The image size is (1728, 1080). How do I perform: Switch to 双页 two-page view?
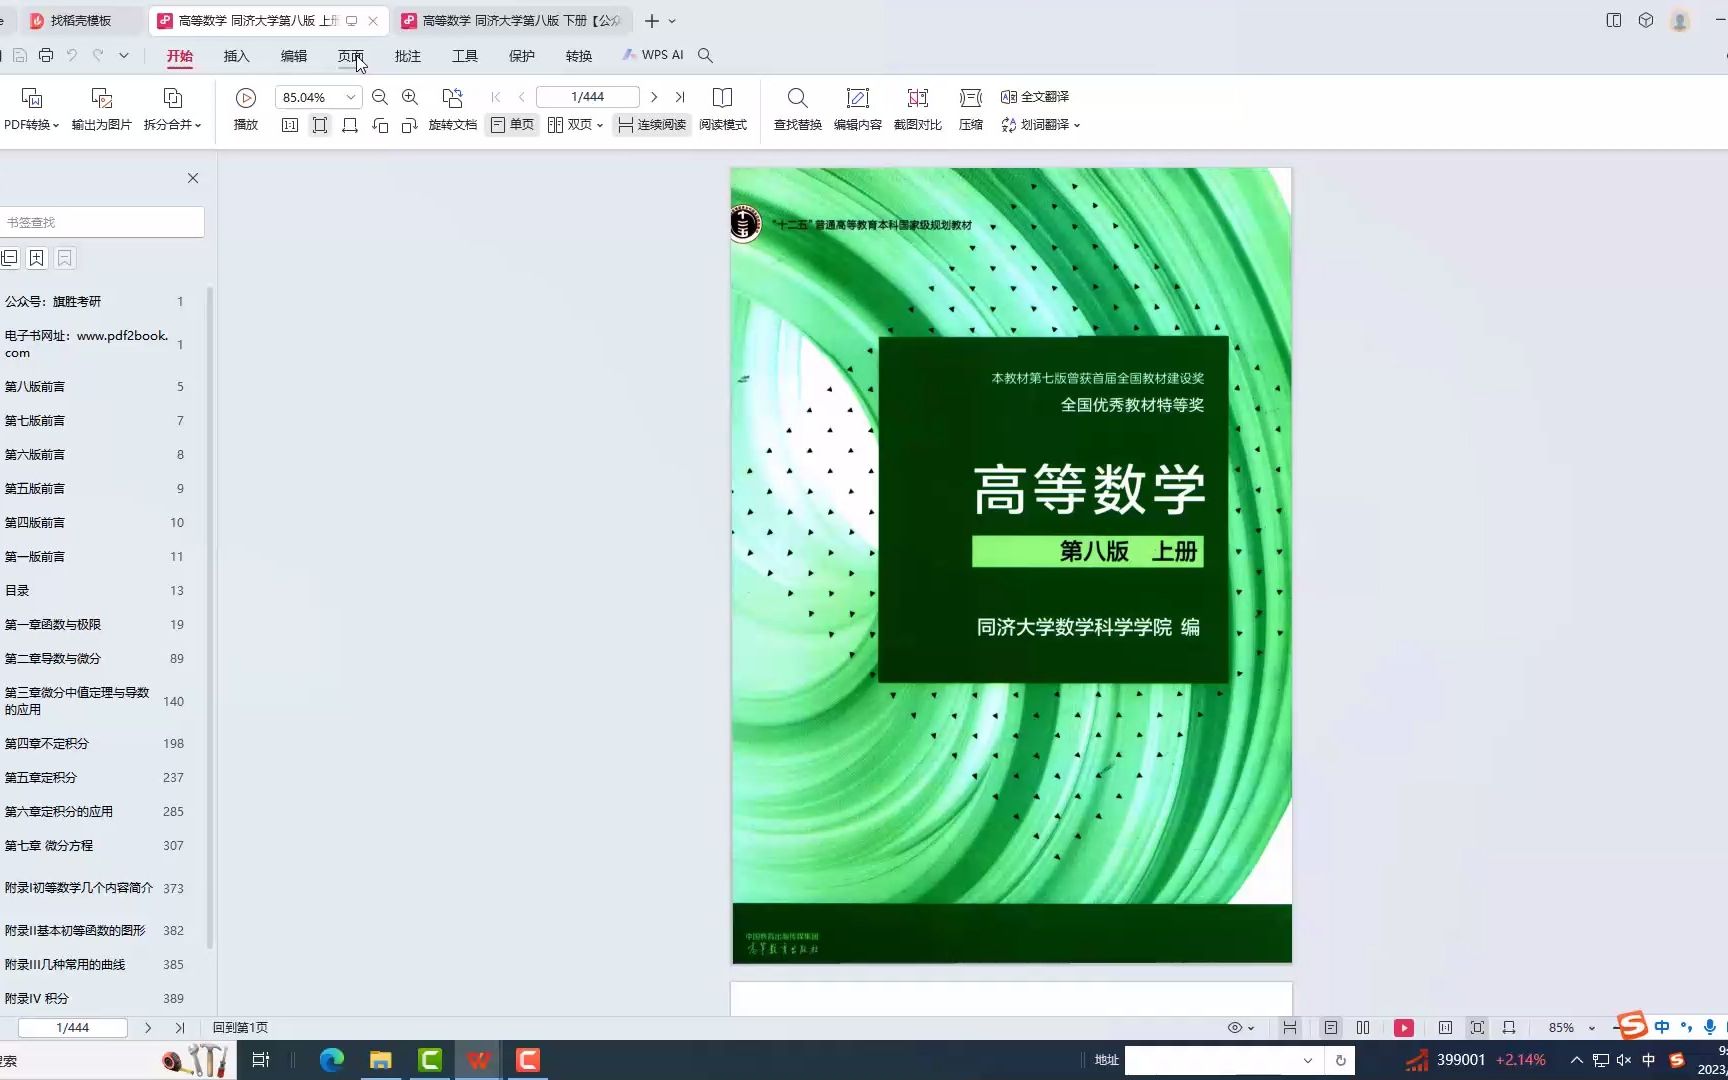coord(570,125)
